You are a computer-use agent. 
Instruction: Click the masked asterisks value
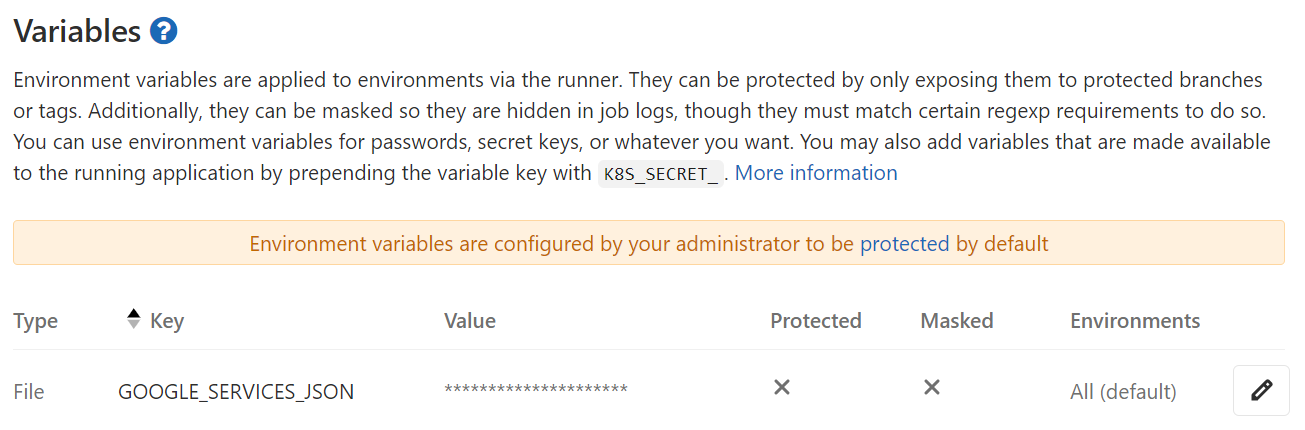(536, 389)
